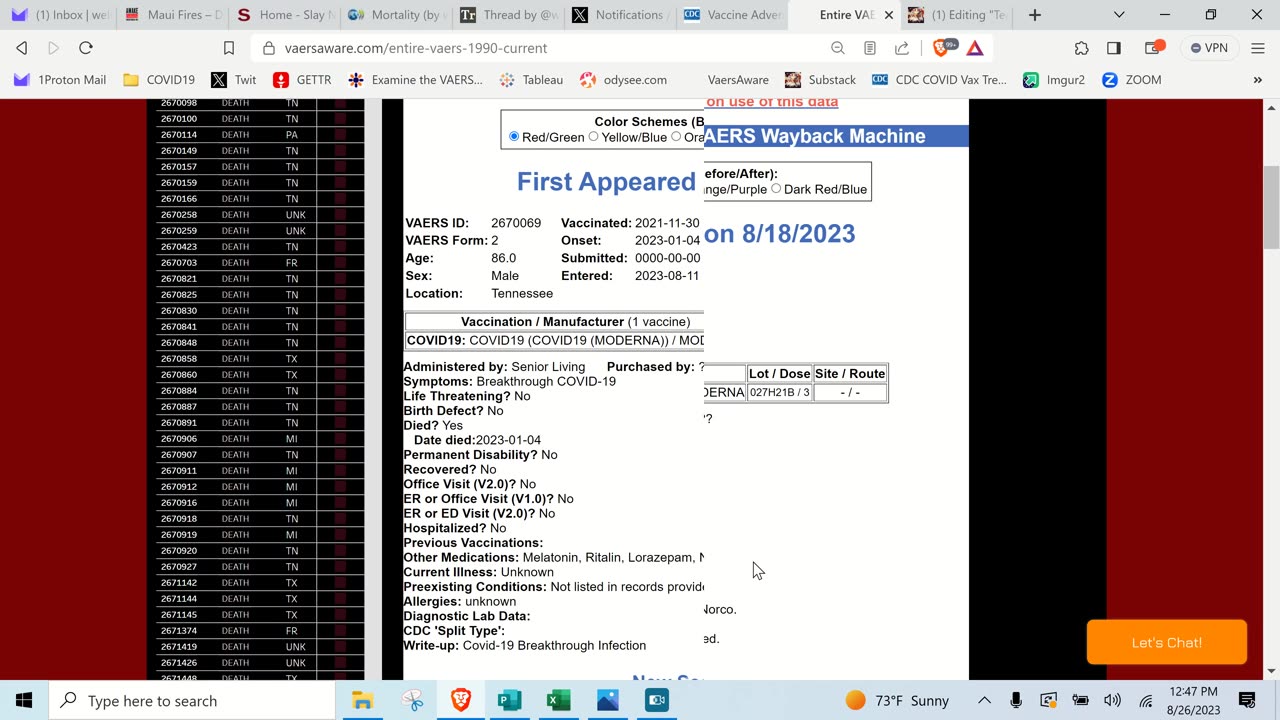Open the VaersAware bookmark
The image size is (1280, 720).
tap(738, 80)
